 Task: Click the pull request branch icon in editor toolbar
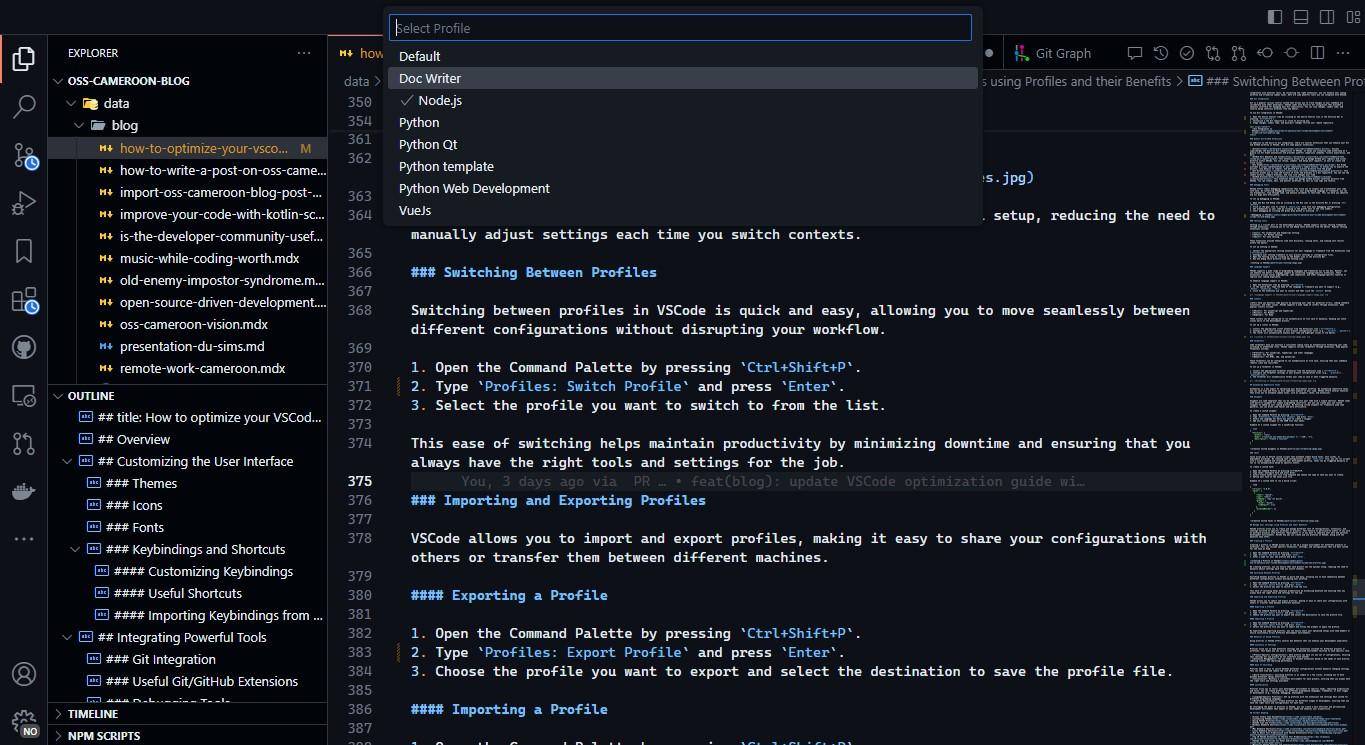[1239, 53]
